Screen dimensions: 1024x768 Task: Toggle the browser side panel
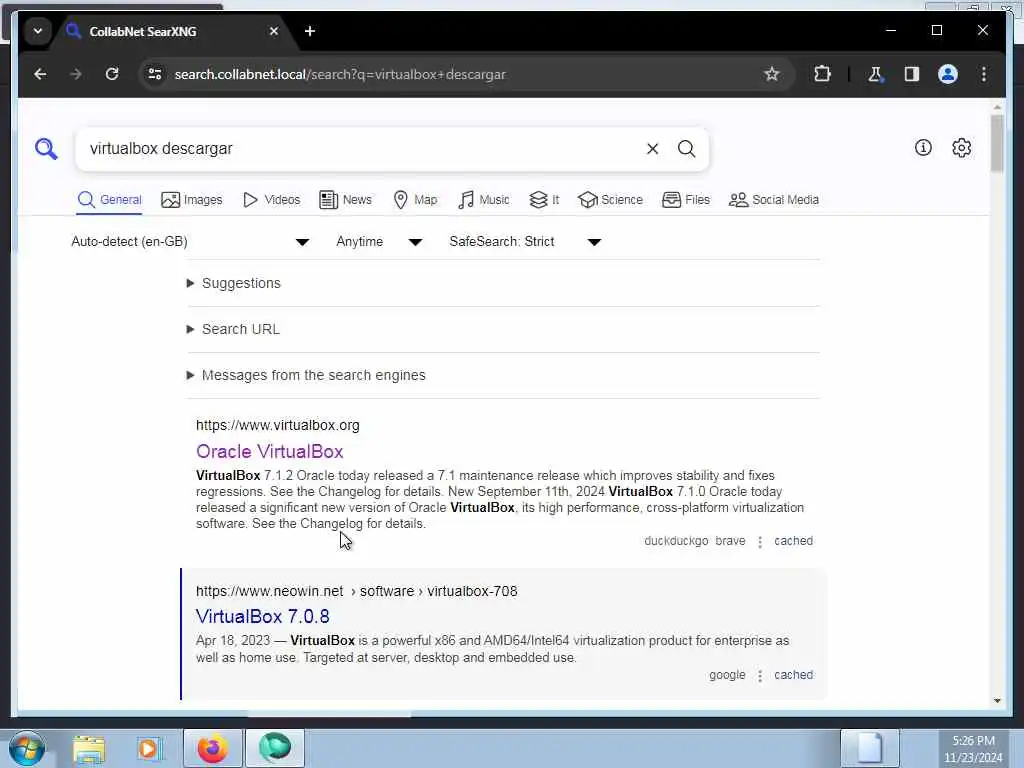coord(912,74)
